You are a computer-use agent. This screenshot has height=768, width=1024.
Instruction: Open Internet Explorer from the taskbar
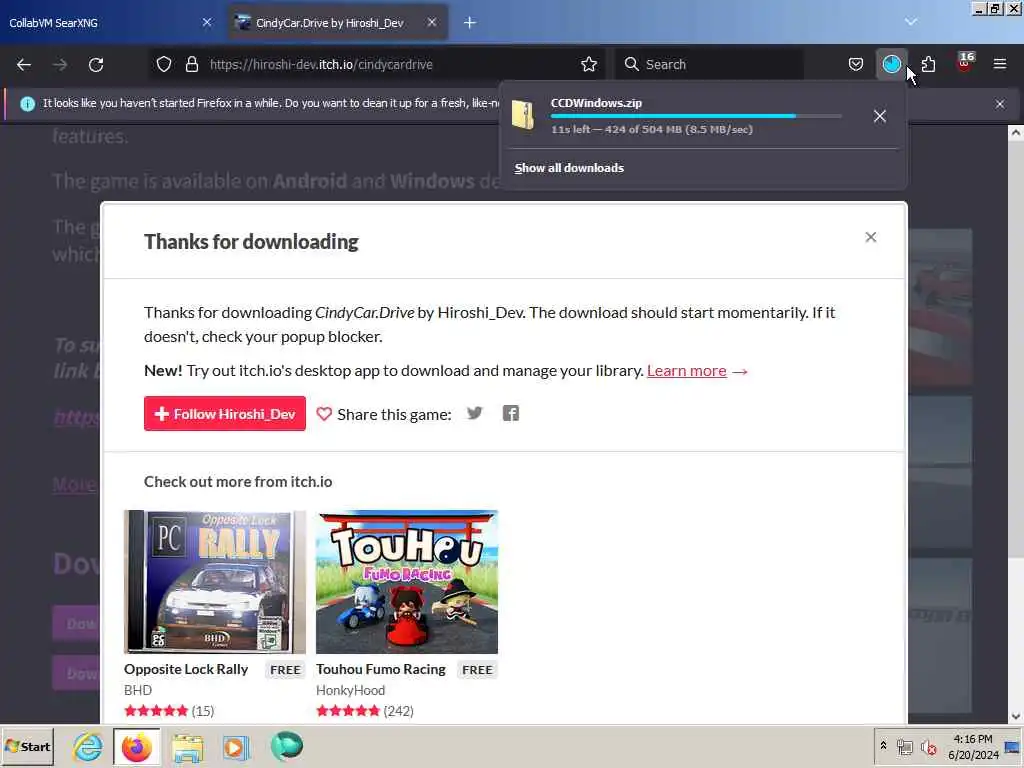88,746
